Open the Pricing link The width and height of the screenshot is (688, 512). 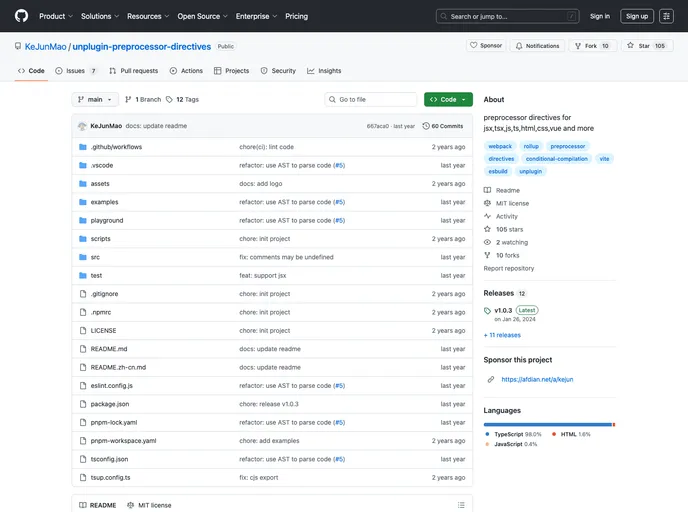point(297,16)
